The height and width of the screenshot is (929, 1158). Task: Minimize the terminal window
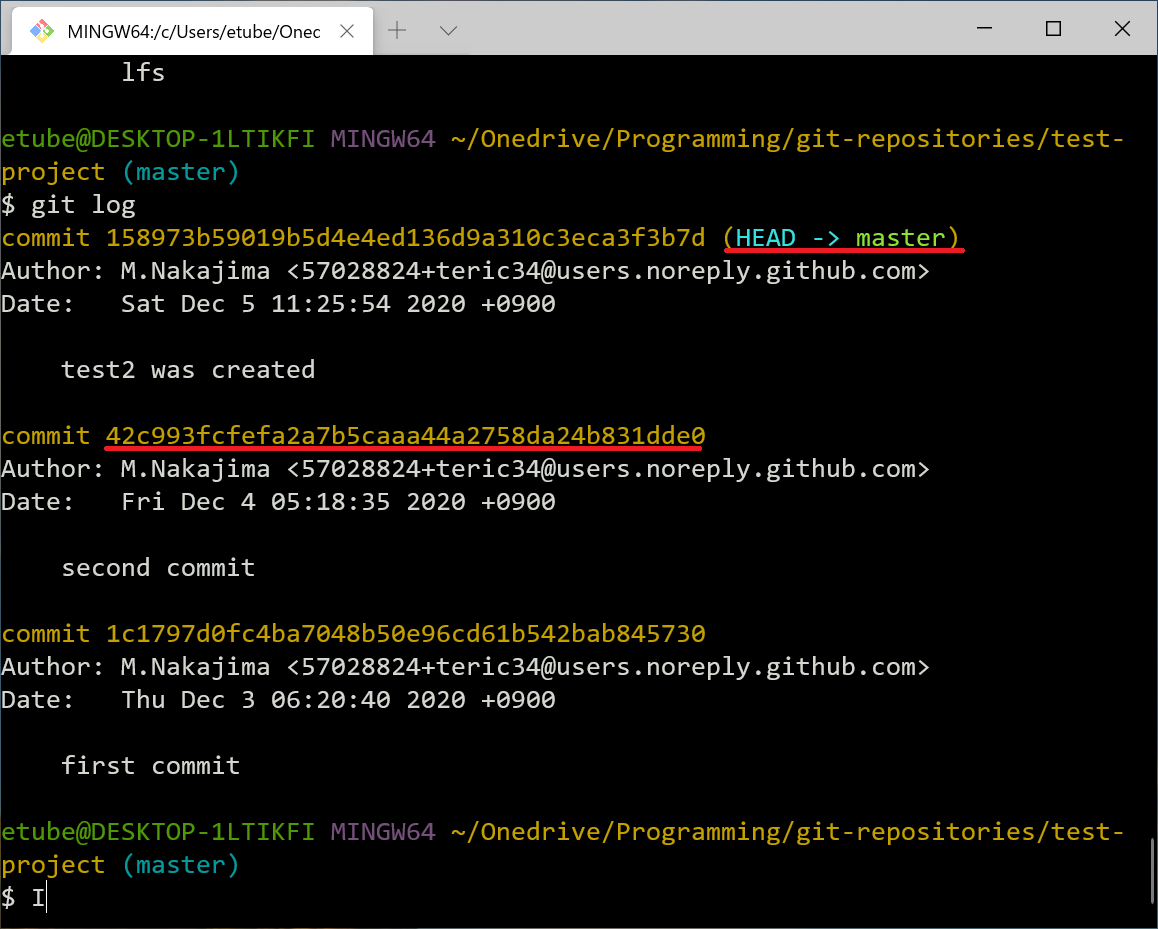pyautogui.click(x=984, y=28)
